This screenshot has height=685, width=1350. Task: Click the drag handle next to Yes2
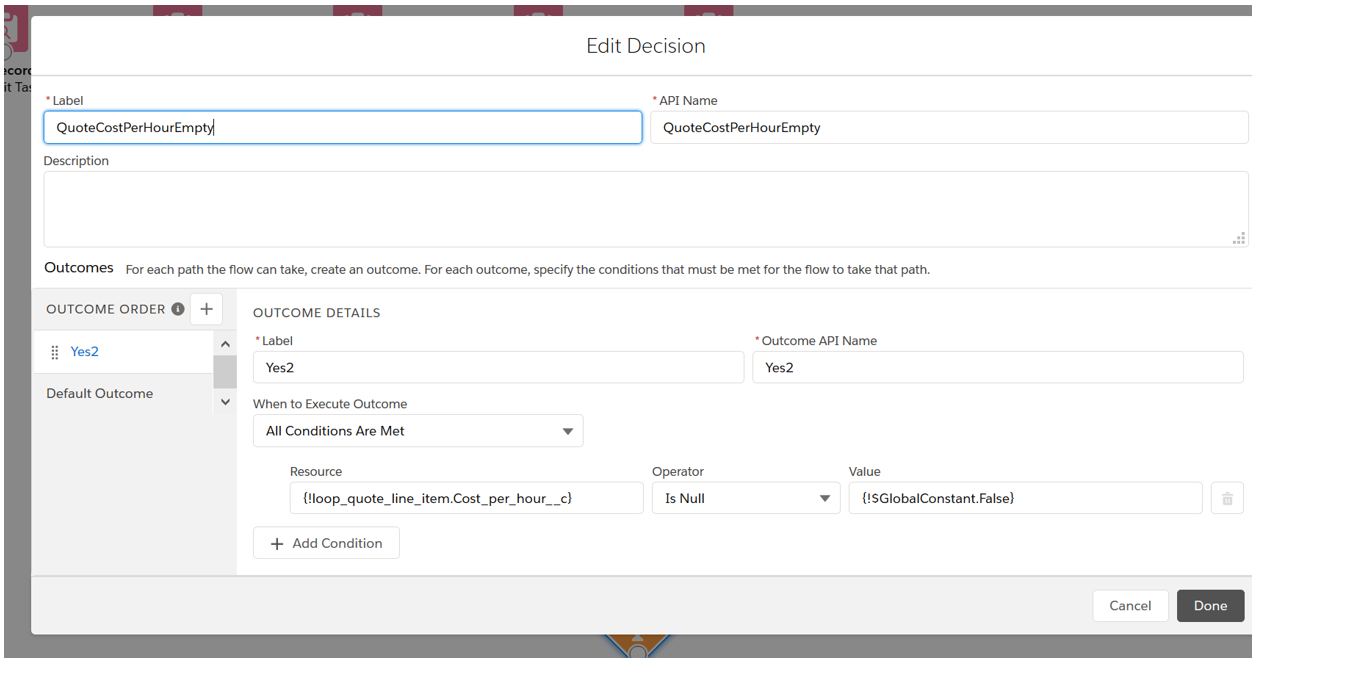(55, 351)
